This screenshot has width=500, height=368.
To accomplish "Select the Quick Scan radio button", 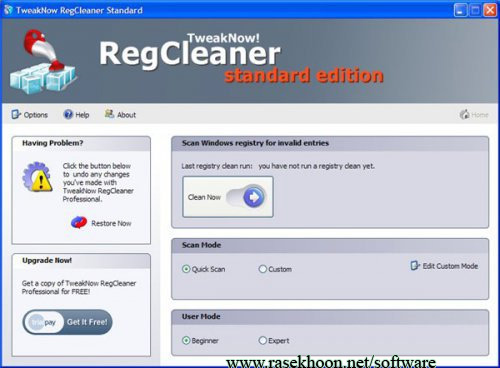I will (x=186, y=269).
